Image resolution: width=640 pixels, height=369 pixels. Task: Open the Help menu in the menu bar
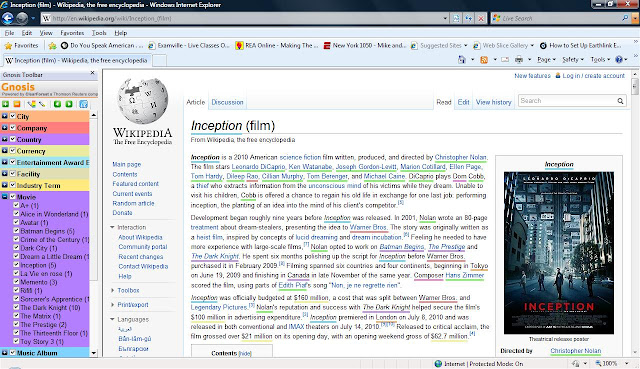pos(120,33)
